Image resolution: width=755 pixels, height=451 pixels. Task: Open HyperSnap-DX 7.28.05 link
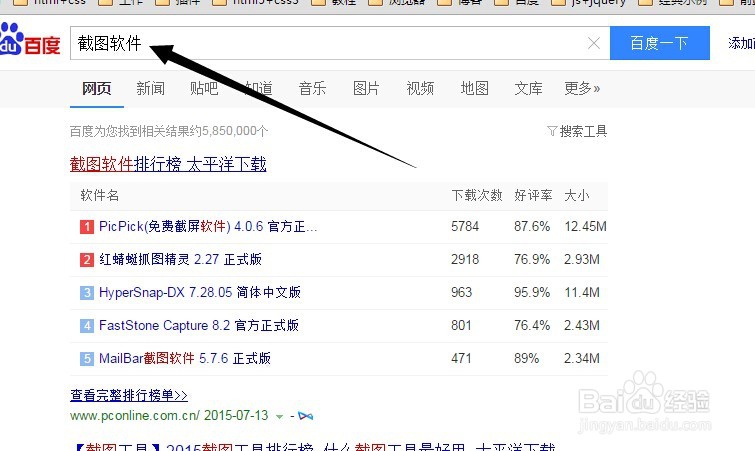pyautogui.click(x=200, y=292)
